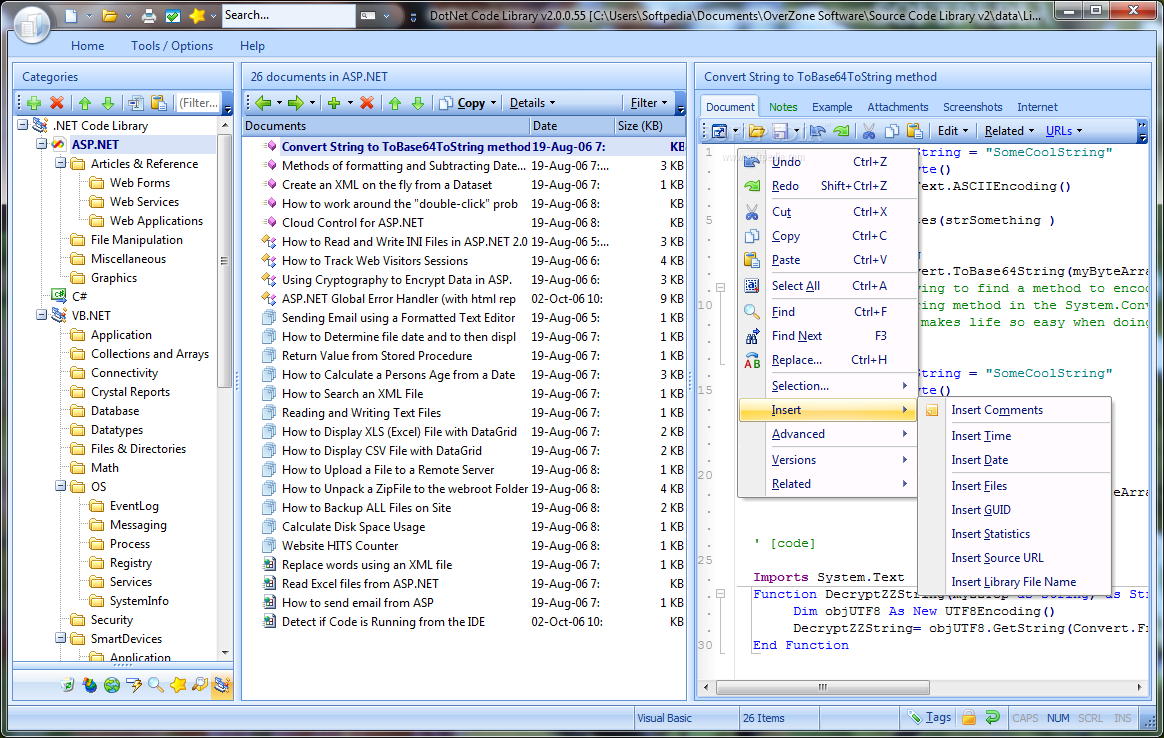This screenshot has width=1164, height=738.
Task: Collapse the VB.NET tree node
Action: [42, 315]
